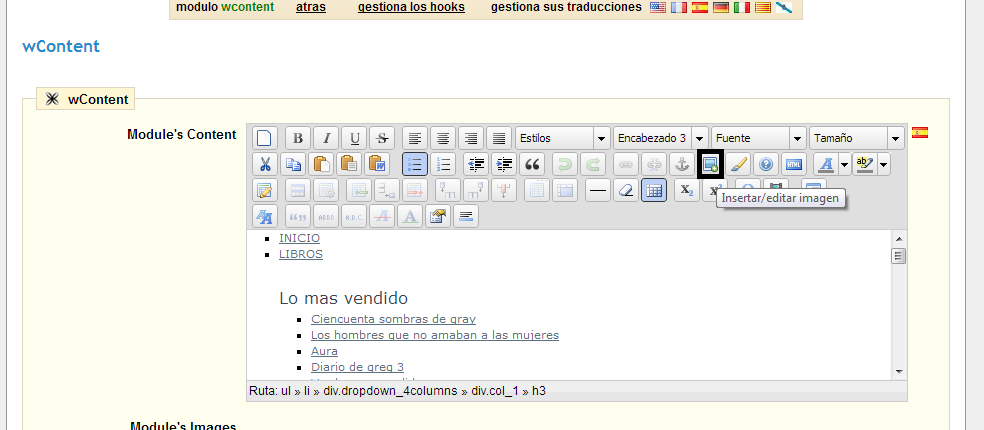Click the editor scrollbar down arrow
The width and height of the screenshot is (984, 430).
[899, 372]
